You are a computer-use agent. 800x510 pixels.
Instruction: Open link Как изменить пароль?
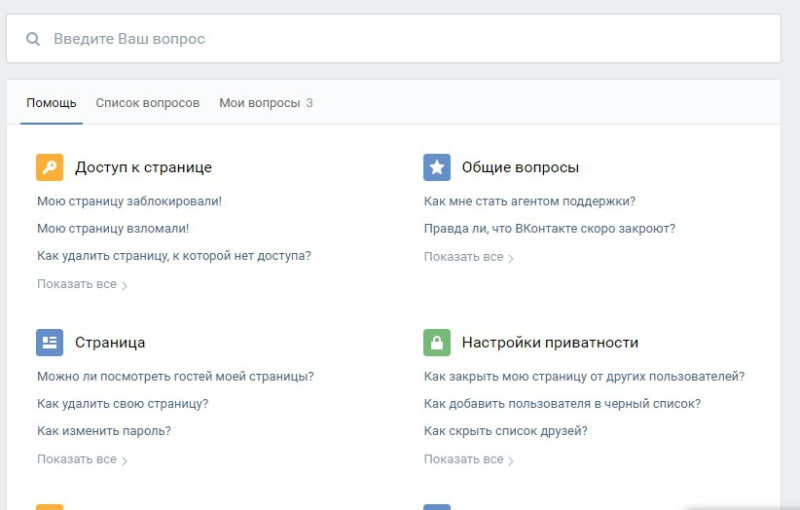coord(104,431)
